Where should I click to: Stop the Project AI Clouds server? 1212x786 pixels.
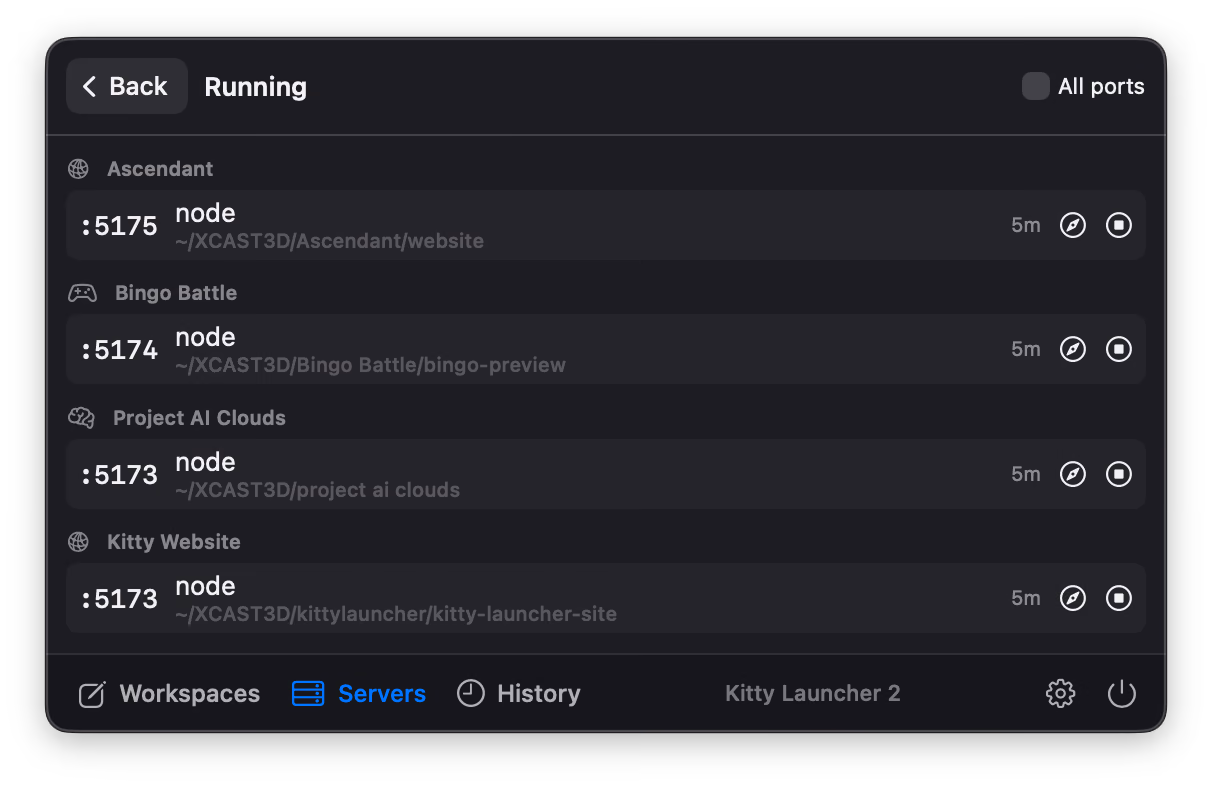click(x=1119, y=474)
